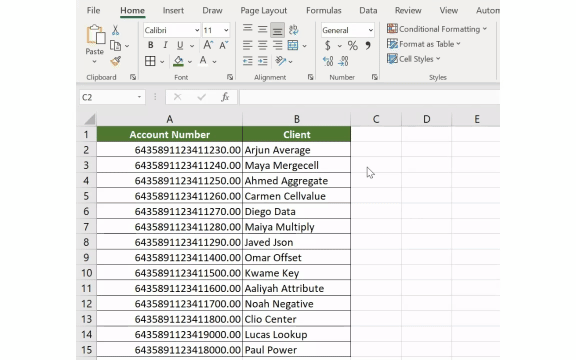The width and height of the screenshot is (576, 360).
Task: Open Cell Styles menu
Action: (414, 59)
